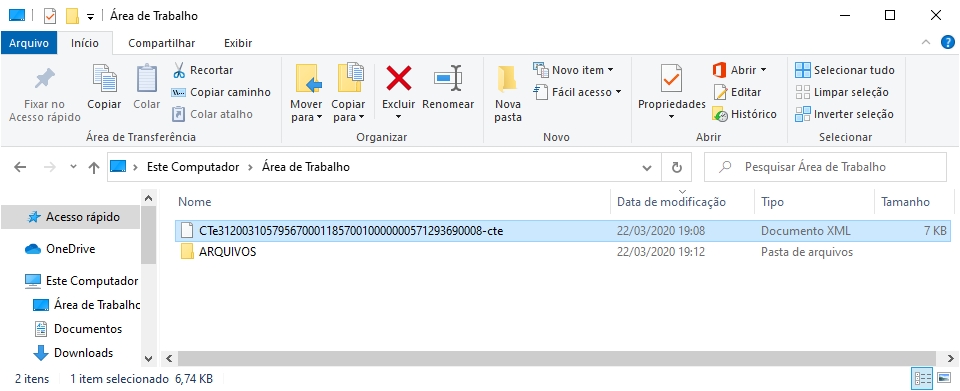Choose Copiar caminho in the ribbon
The width and height of the screenshot is (960, 391).
221,92
